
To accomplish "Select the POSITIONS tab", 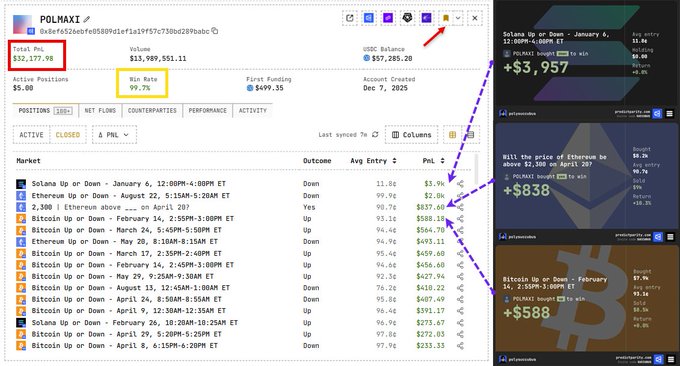I will click(x=45, y=111).
